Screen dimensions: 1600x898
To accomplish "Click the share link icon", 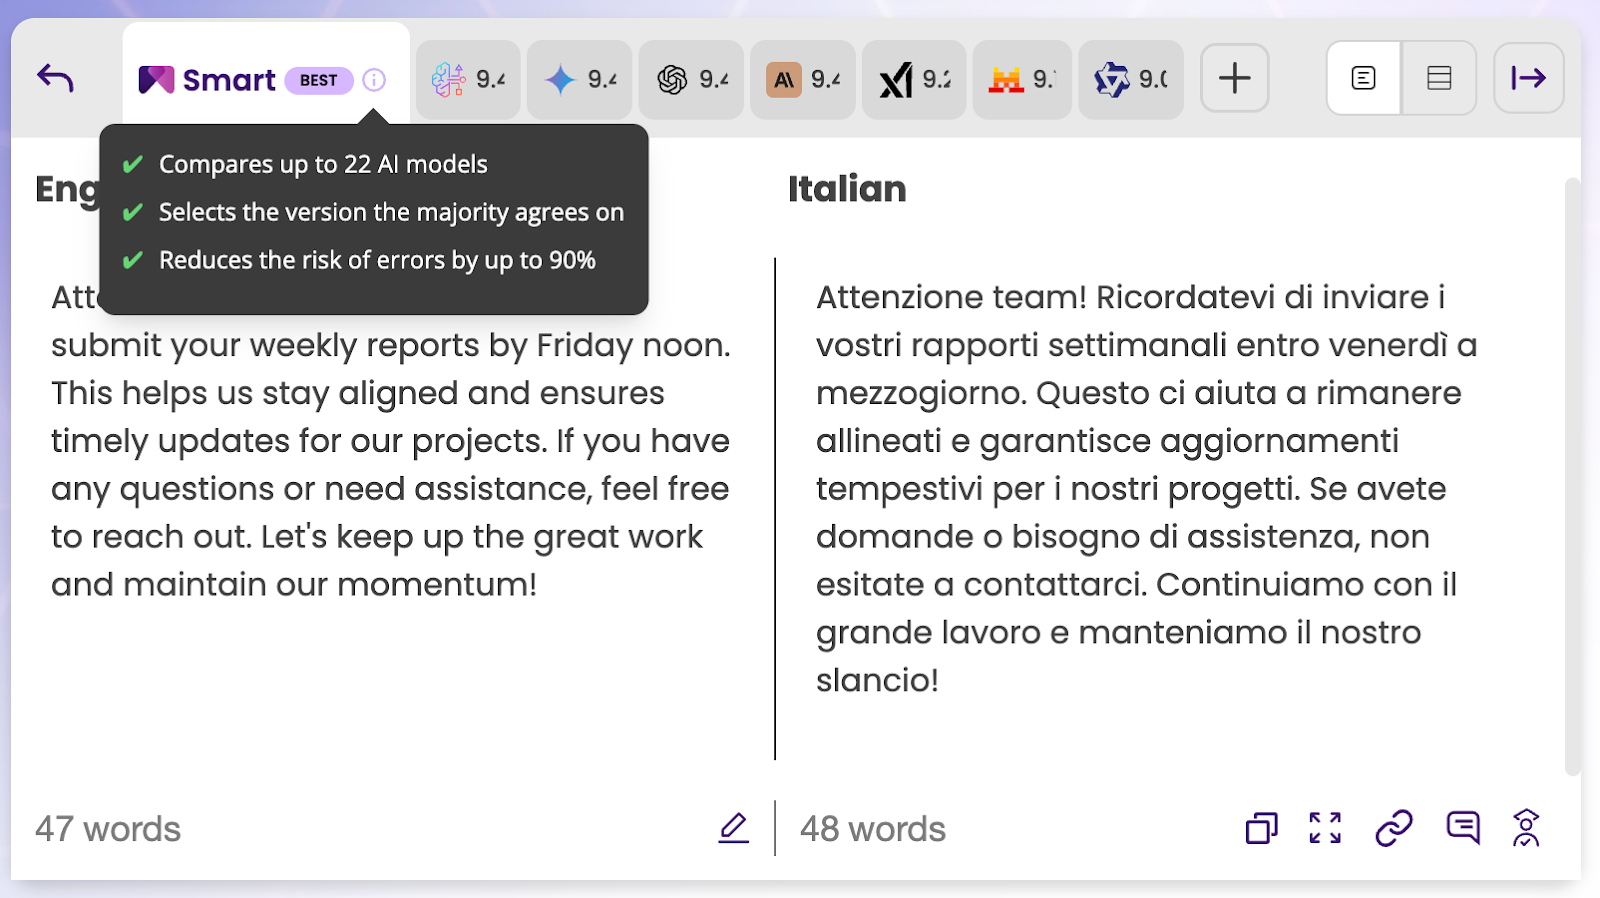I will [1393, 828].
